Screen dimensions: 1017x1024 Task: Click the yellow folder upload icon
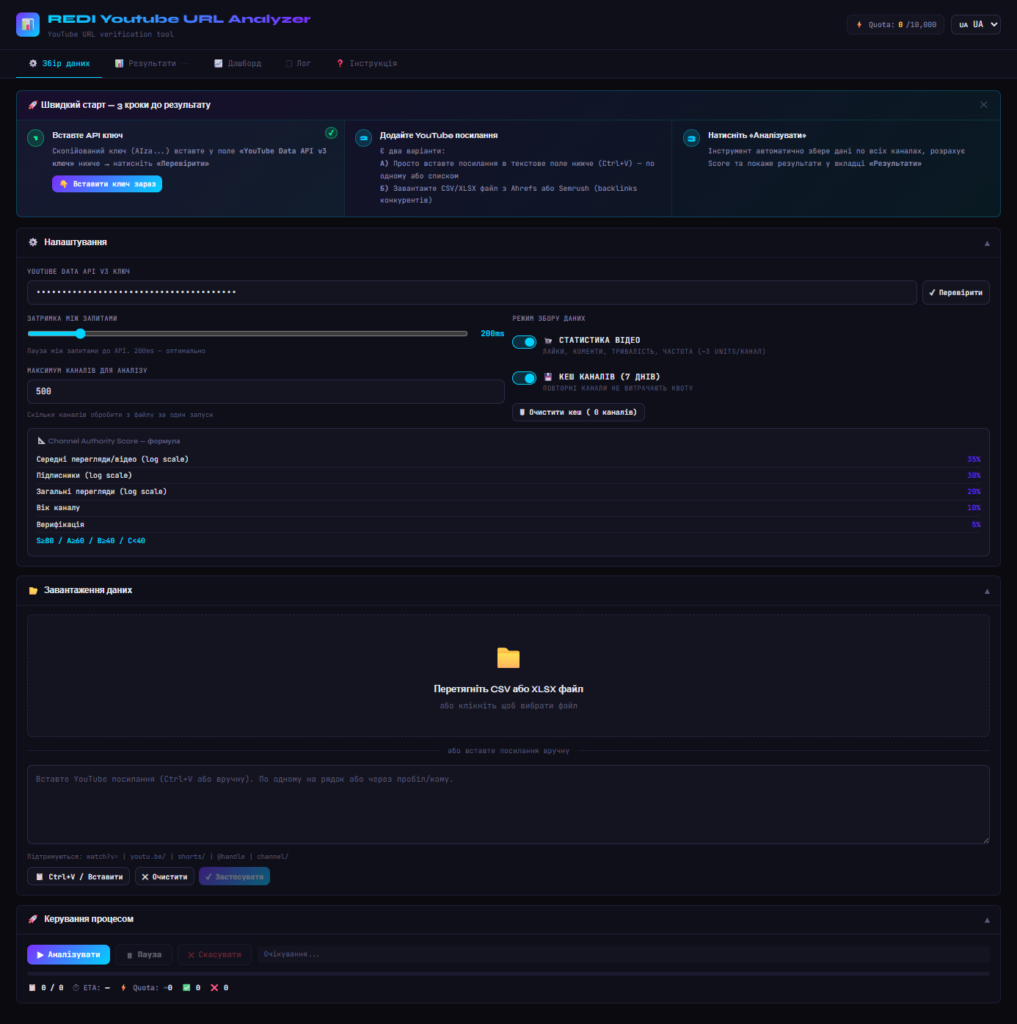[x=508, y=657]
